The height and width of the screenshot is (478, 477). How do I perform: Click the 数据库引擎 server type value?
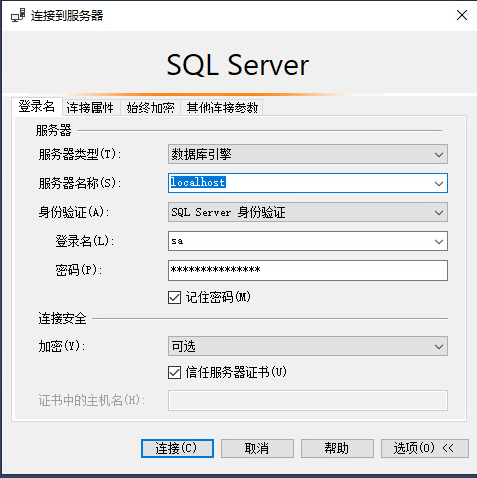(x=201, y=154)
